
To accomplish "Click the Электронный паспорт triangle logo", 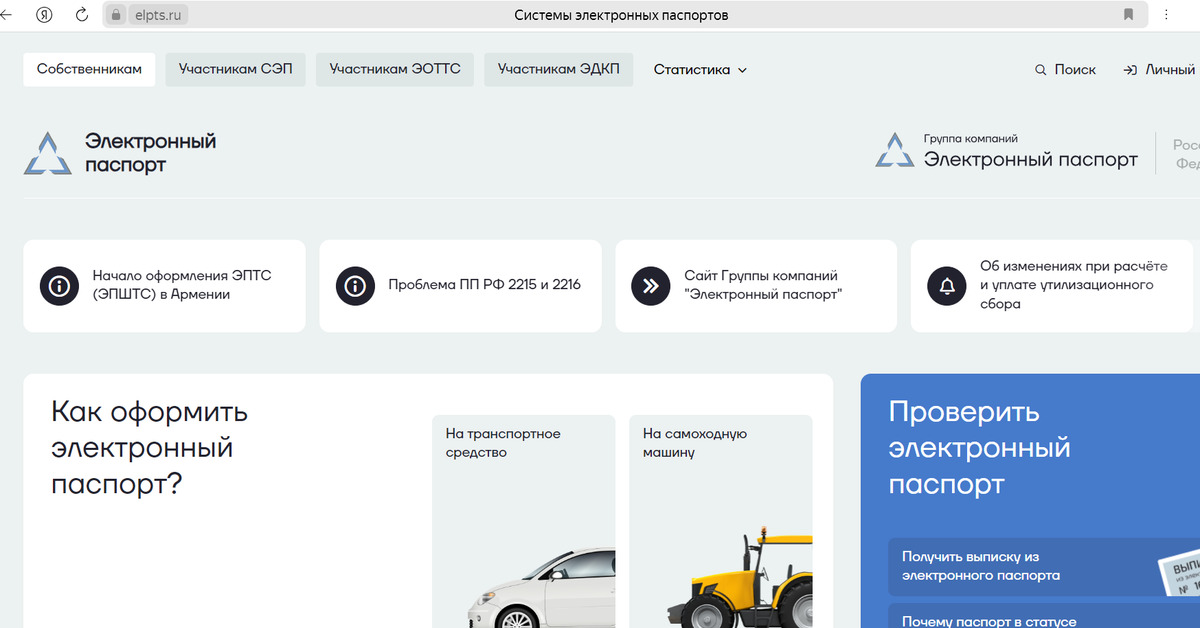I will (48, 153).
